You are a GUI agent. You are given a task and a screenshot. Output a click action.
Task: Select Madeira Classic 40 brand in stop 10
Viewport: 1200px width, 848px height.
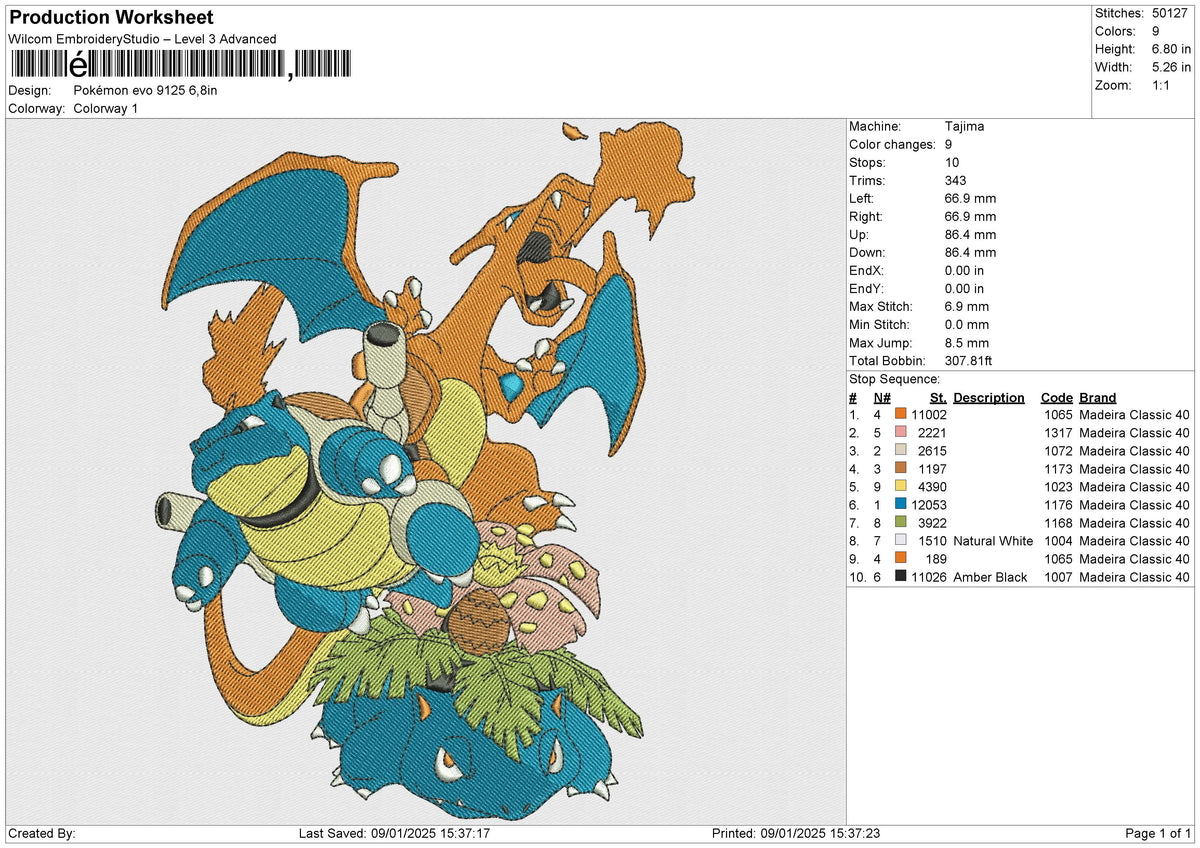point(1134,577)
